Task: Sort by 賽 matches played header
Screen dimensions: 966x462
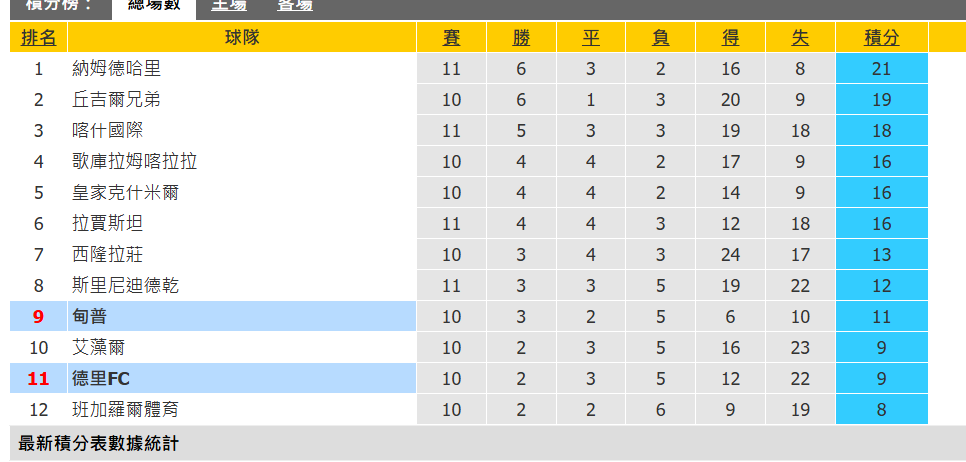Action: [451, 38]
